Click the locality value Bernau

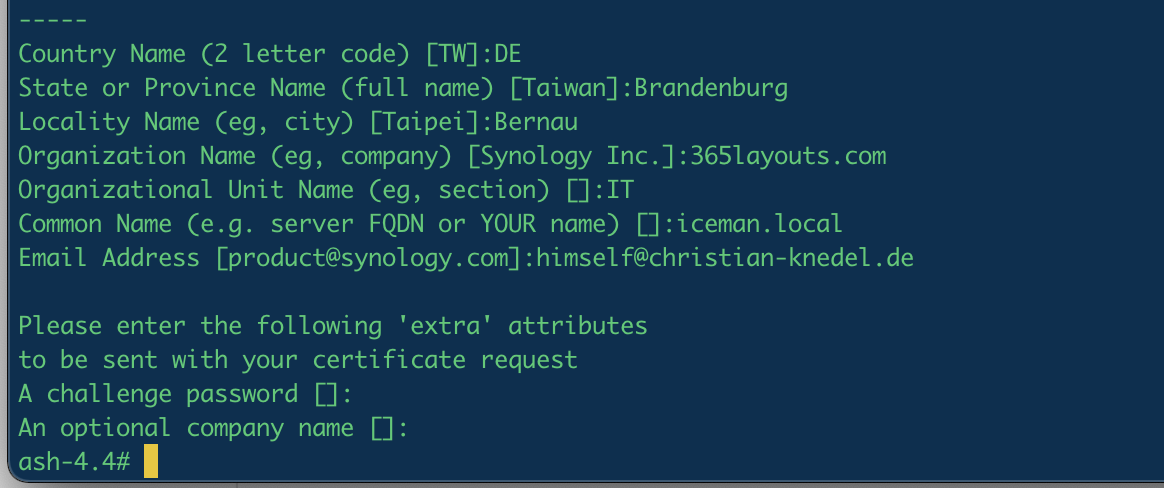click(x=535, y=122)
